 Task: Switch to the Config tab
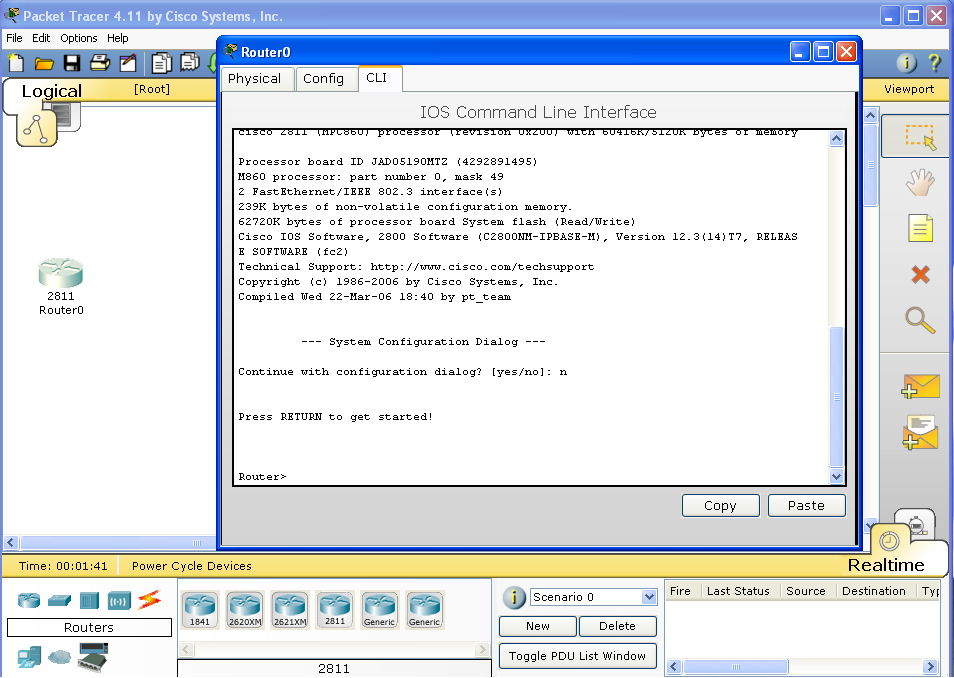pos(325,79)
